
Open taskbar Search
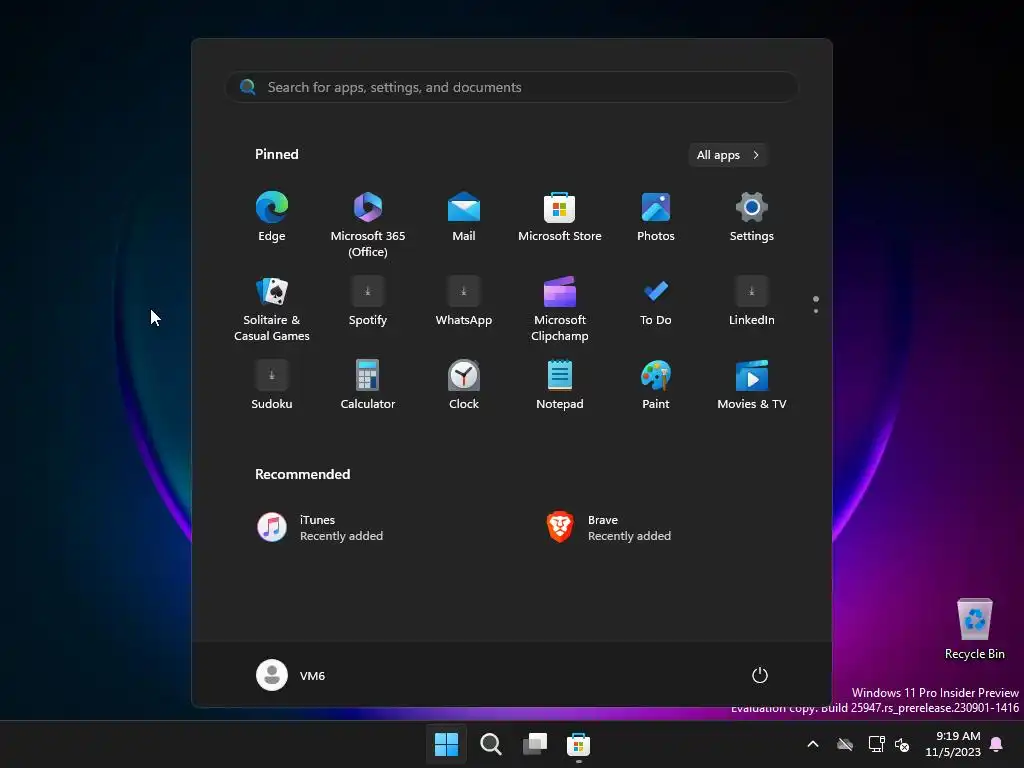(490, 744)
